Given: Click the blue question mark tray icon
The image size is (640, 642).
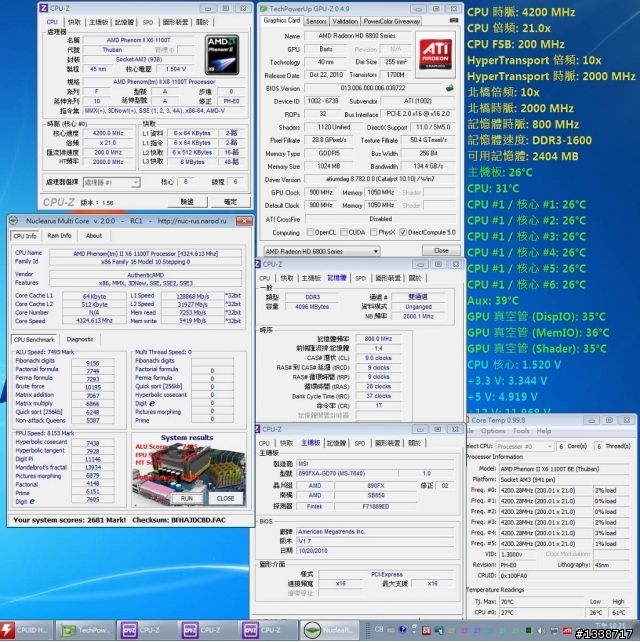Looking at the screenshot, I should [x=403, y=630].
